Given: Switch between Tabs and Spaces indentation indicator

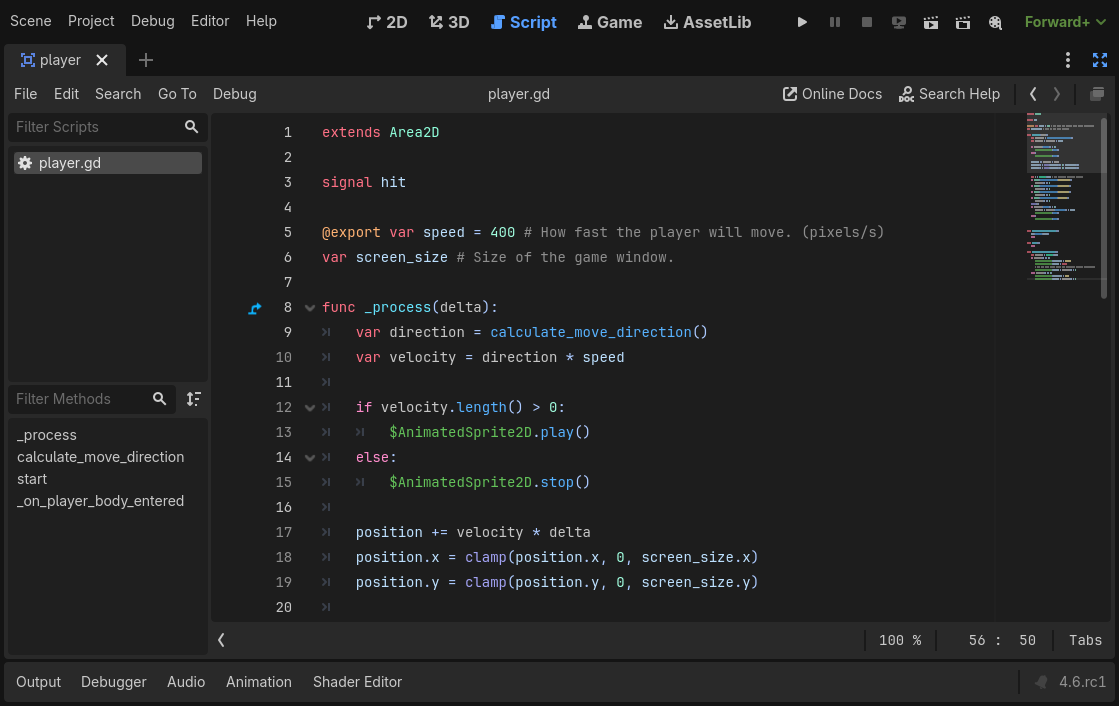Looking at the screenshot, I should [x=1085, y=640].
